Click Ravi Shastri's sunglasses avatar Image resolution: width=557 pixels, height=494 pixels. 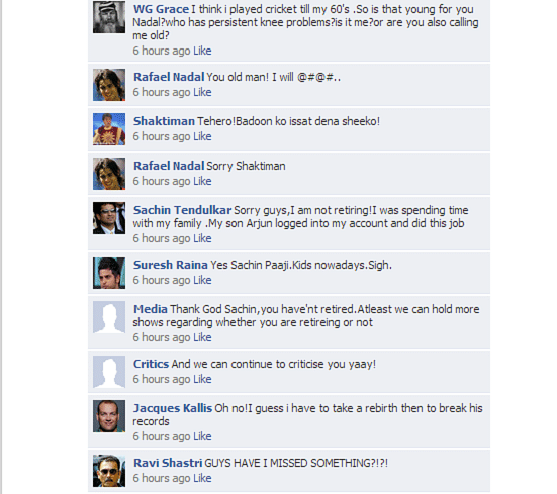pyautogui.click(x=109, y=471)
